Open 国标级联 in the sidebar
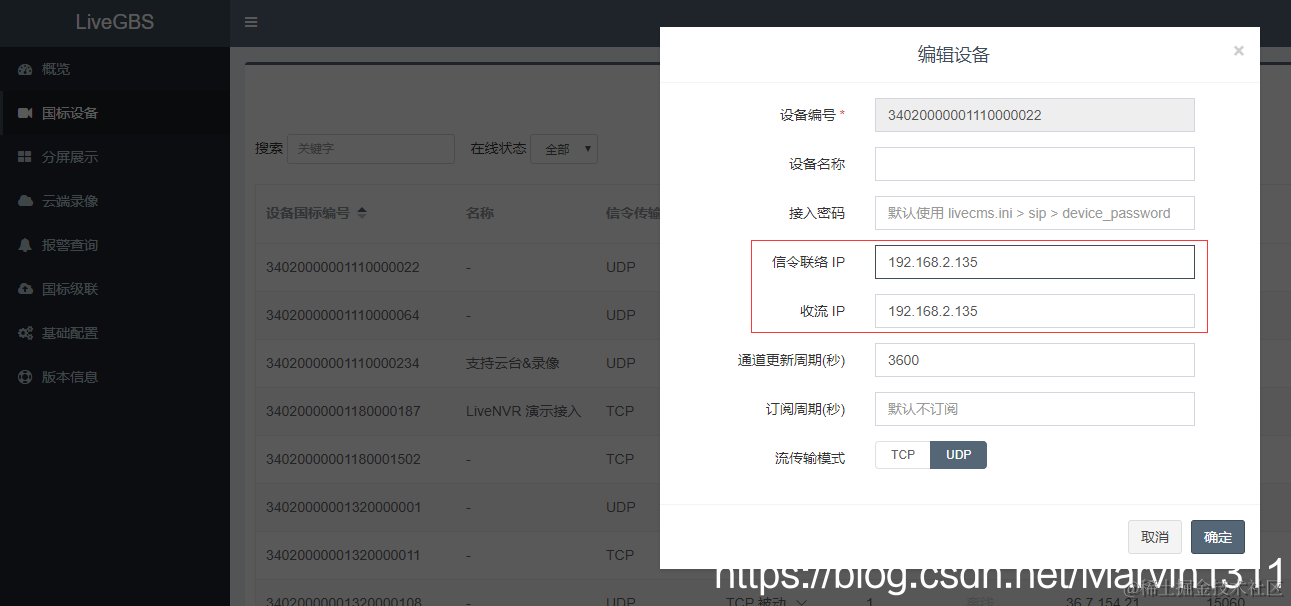Viewport: 1291px width, 606px height. tap(115, 289)
